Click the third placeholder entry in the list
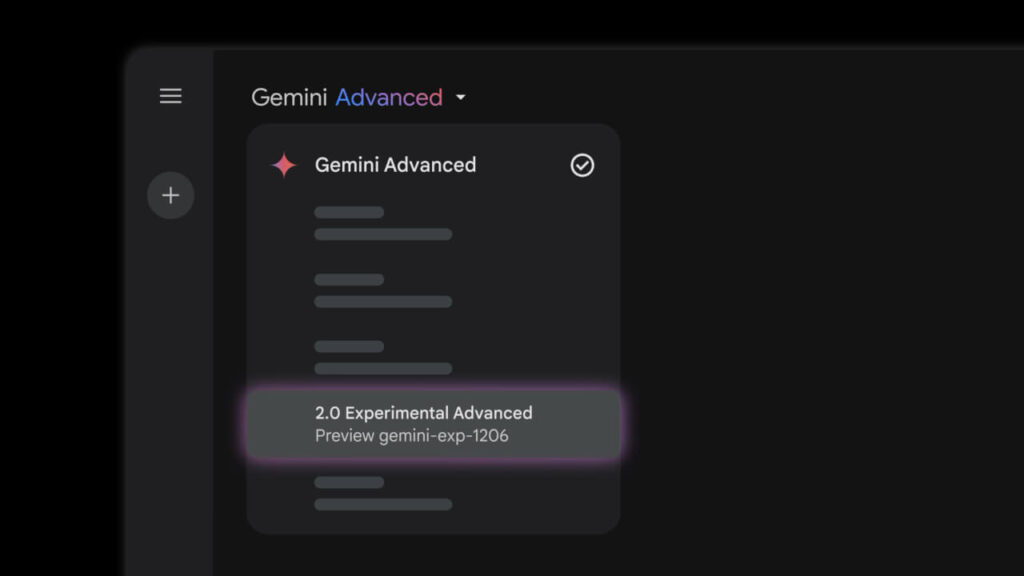 click(383, 357)
